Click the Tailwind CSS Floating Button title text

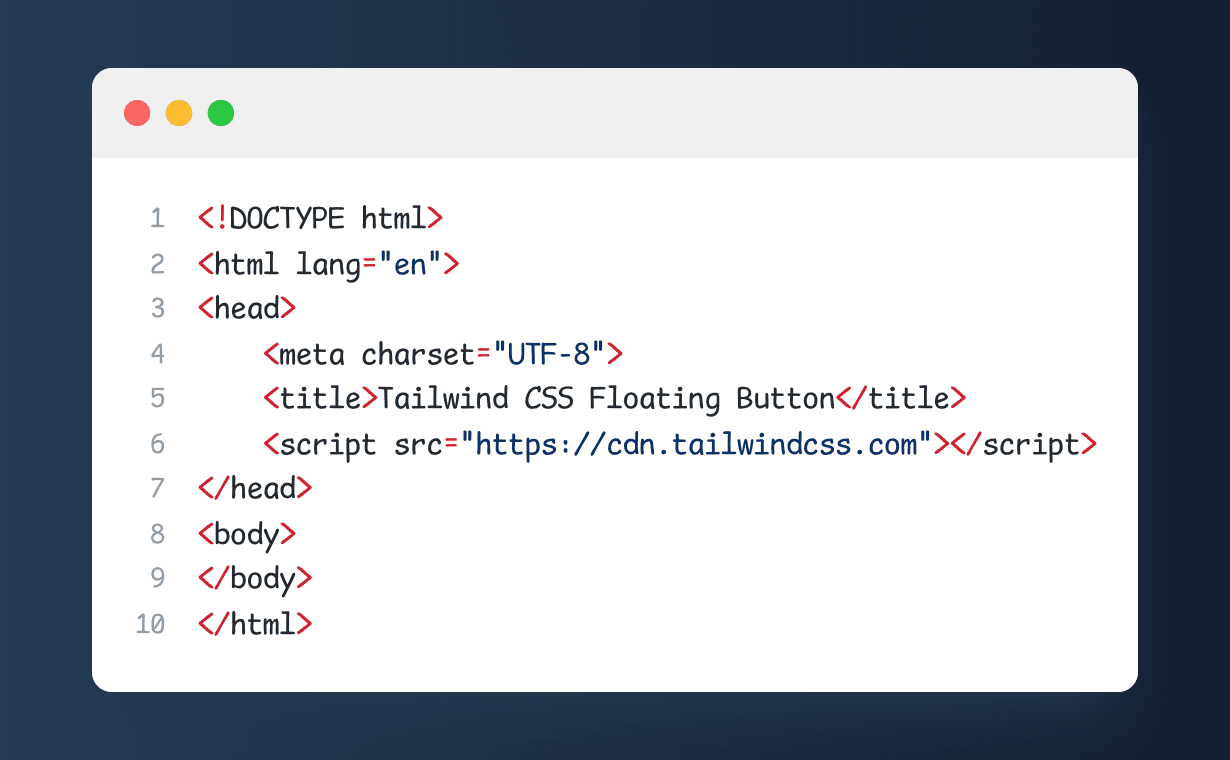click(606, 399)
